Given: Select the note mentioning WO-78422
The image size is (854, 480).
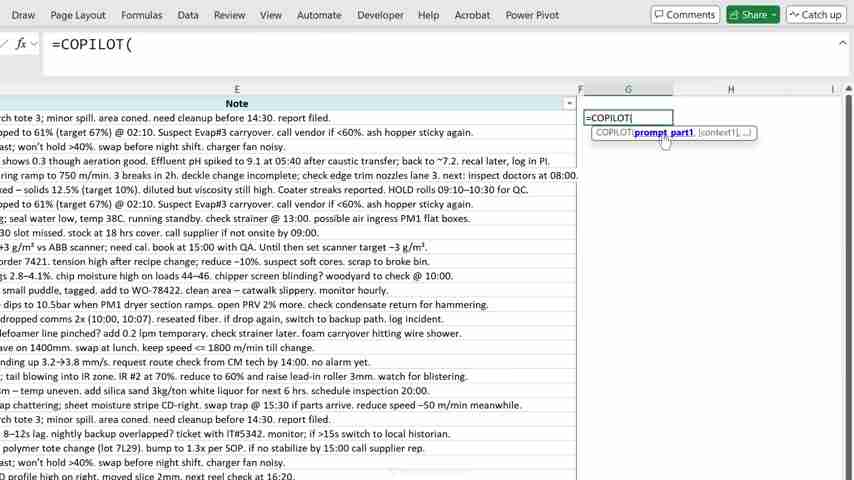Looking at the screenshot, I should click(x=288, y=290).
